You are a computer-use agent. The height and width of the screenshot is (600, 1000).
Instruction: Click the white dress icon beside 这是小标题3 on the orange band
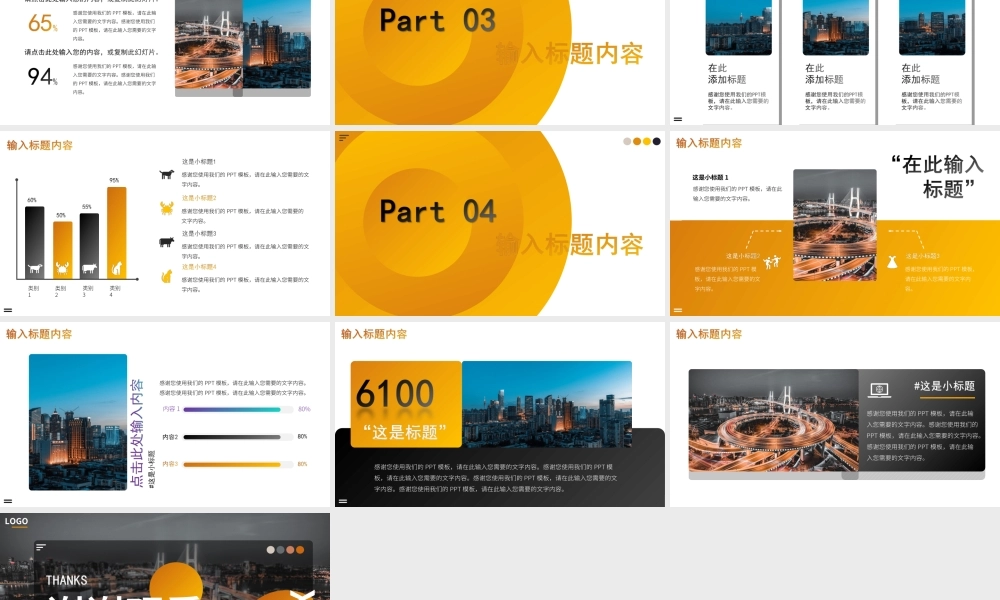coord(892,261)
